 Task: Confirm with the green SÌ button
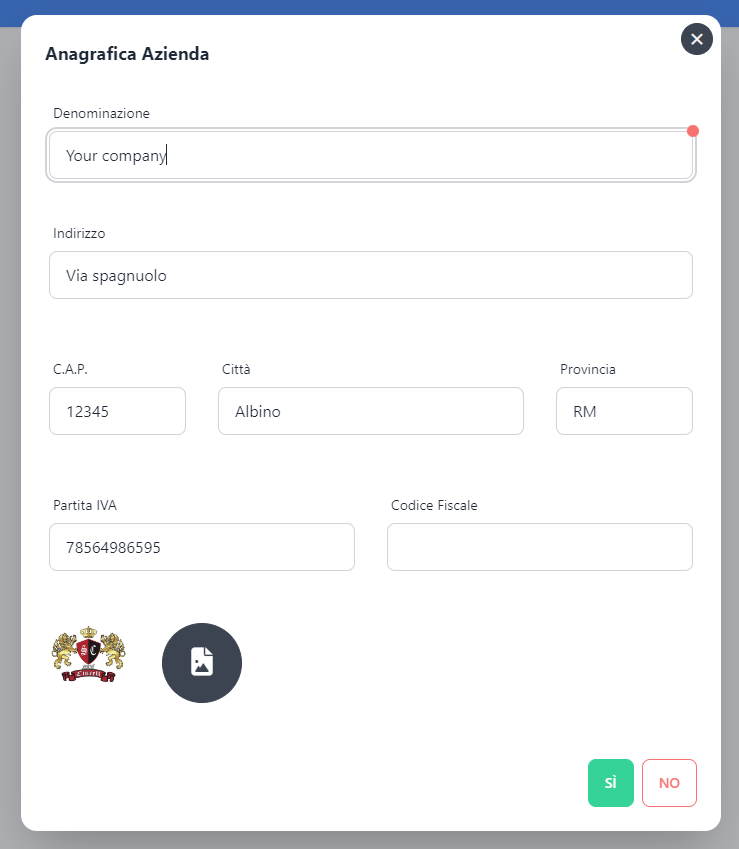click(x=610, y=783)
